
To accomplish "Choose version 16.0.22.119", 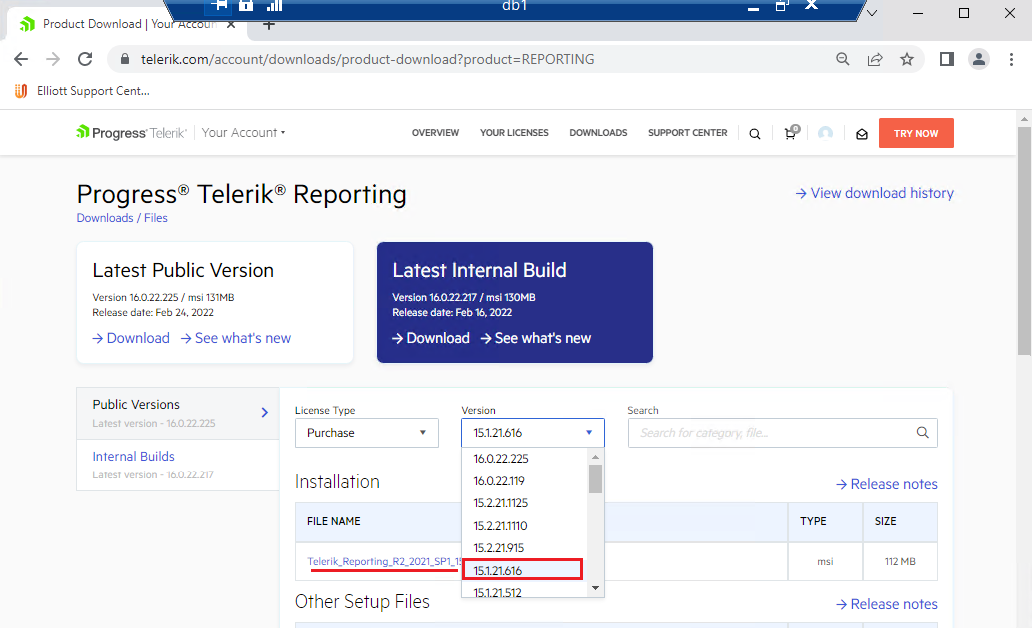I will pyautogui.click(x=525, y=481).
